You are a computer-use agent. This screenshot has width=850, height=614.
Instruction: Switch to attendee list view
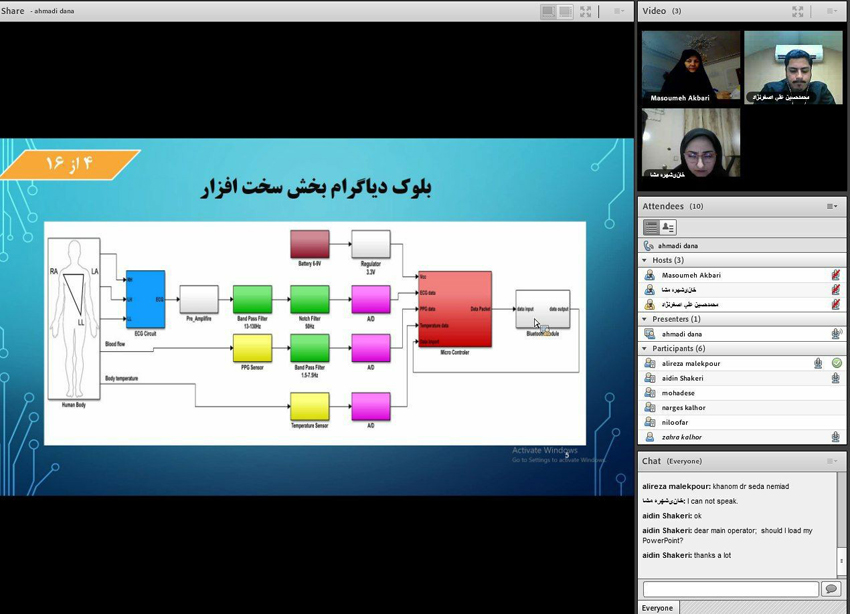(651, 228)
